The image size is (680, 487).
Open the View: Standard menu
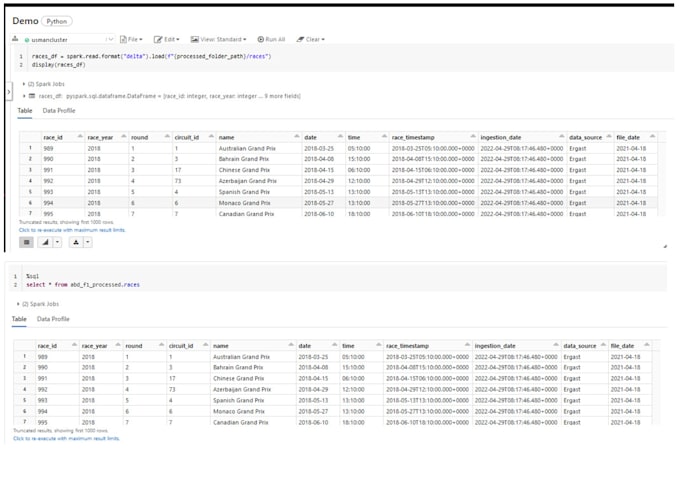pos(219,39)
